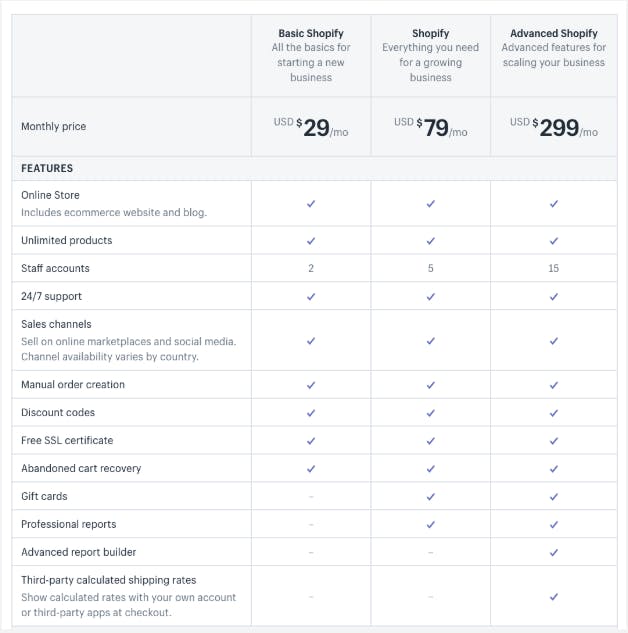Viewport: 628px width, 633px height.
Task: Click the Abandoned cart recovery checkmark under Shopify
Action: tap(431, 468)
